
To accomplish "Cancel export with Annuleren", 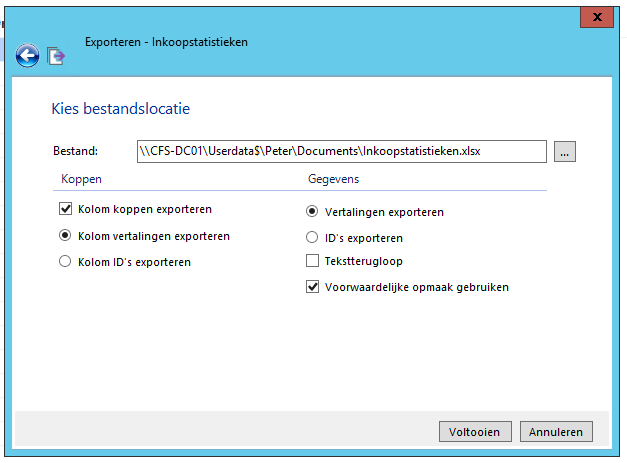I will 556,431.
